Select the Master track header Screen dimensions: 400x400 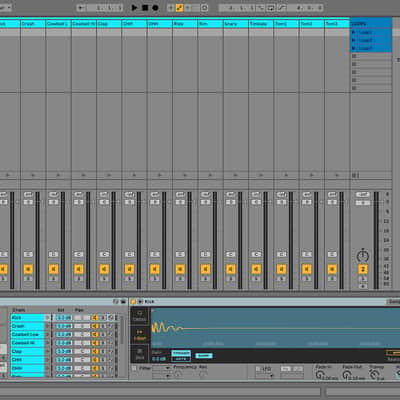coord(371,24)
